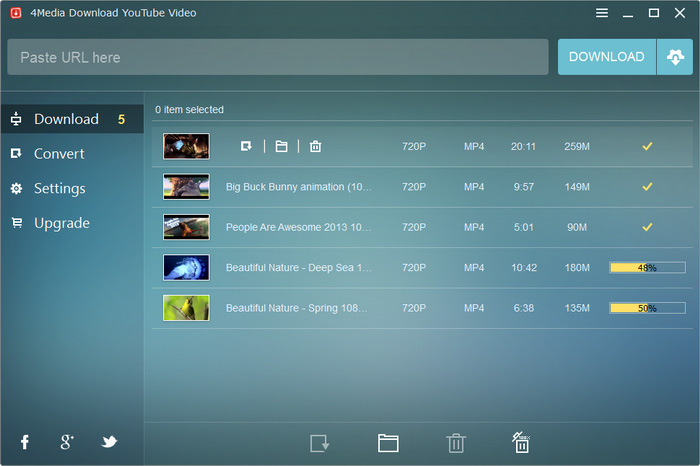Click the hamburger menu icon in title bar
The height and width of the screenshot is (466, 700).
click(x=601, y=13)
